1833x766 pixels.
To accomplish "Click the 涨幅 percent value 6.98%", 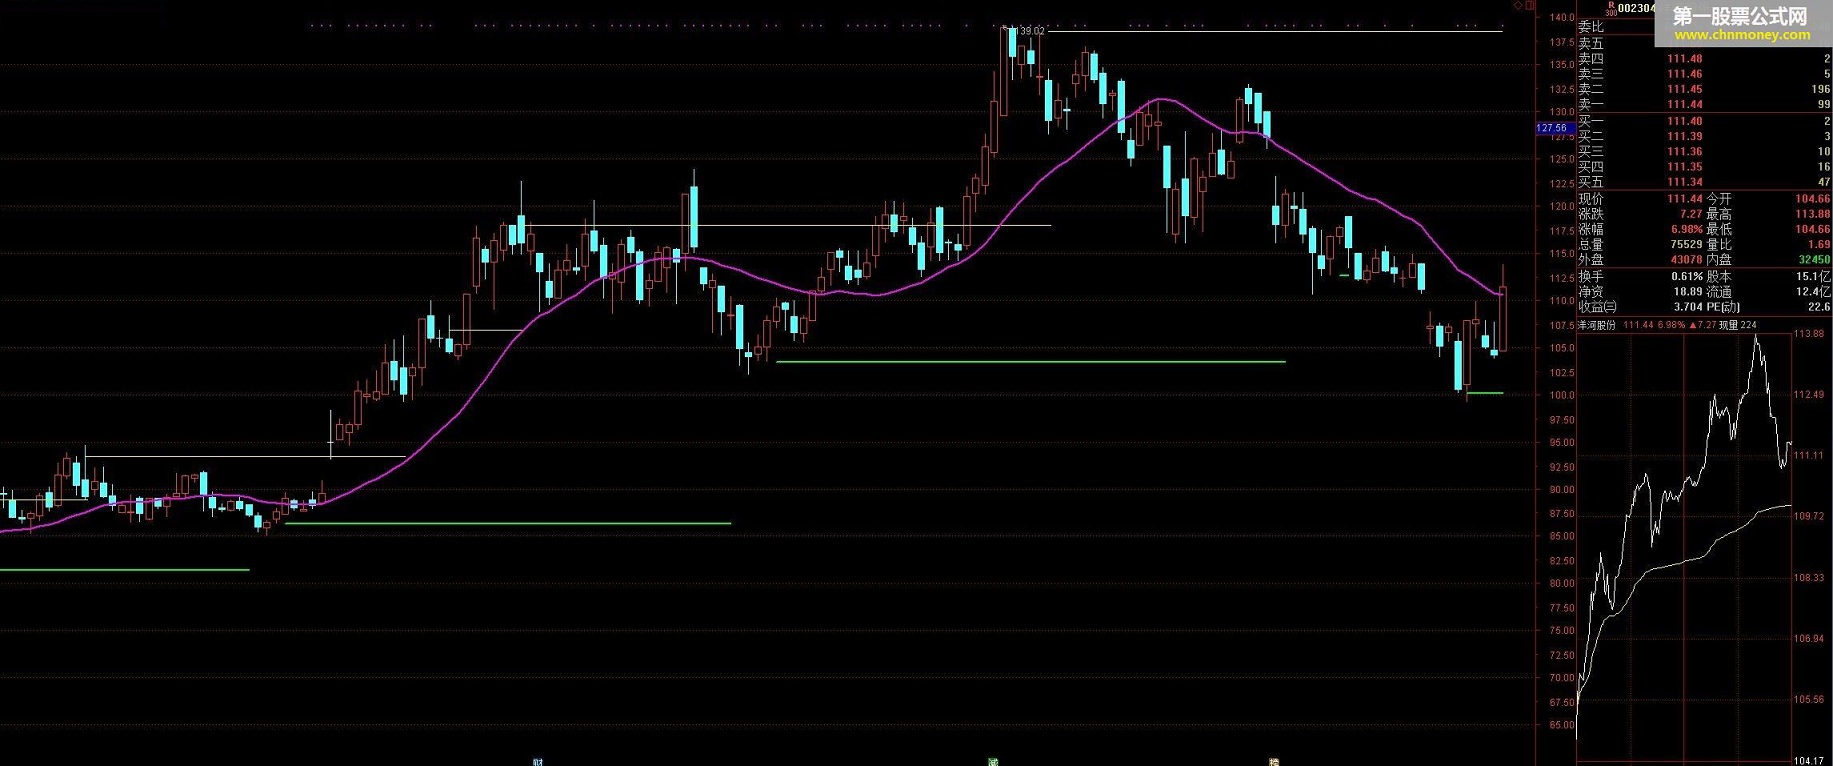I will click(x=1685, y=229).
